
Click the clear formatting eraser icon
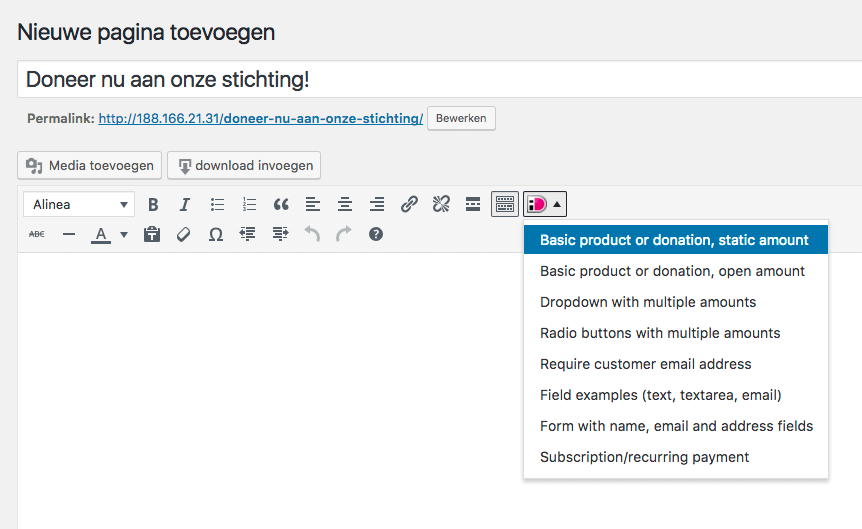click(x=183, y=235)
